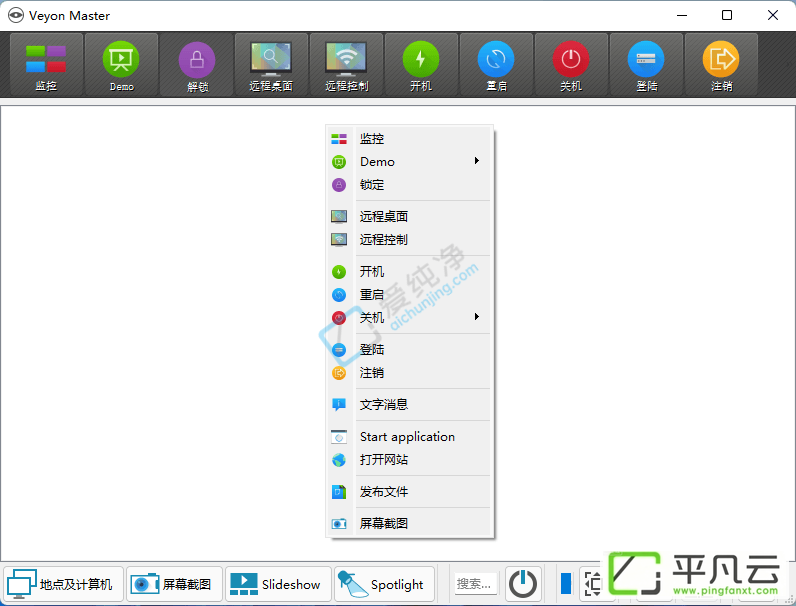The height and width of the screenshot is (606, 796).
Task: Select 屏幕截图 screenshot in the context menu
Action: [409, 523]
